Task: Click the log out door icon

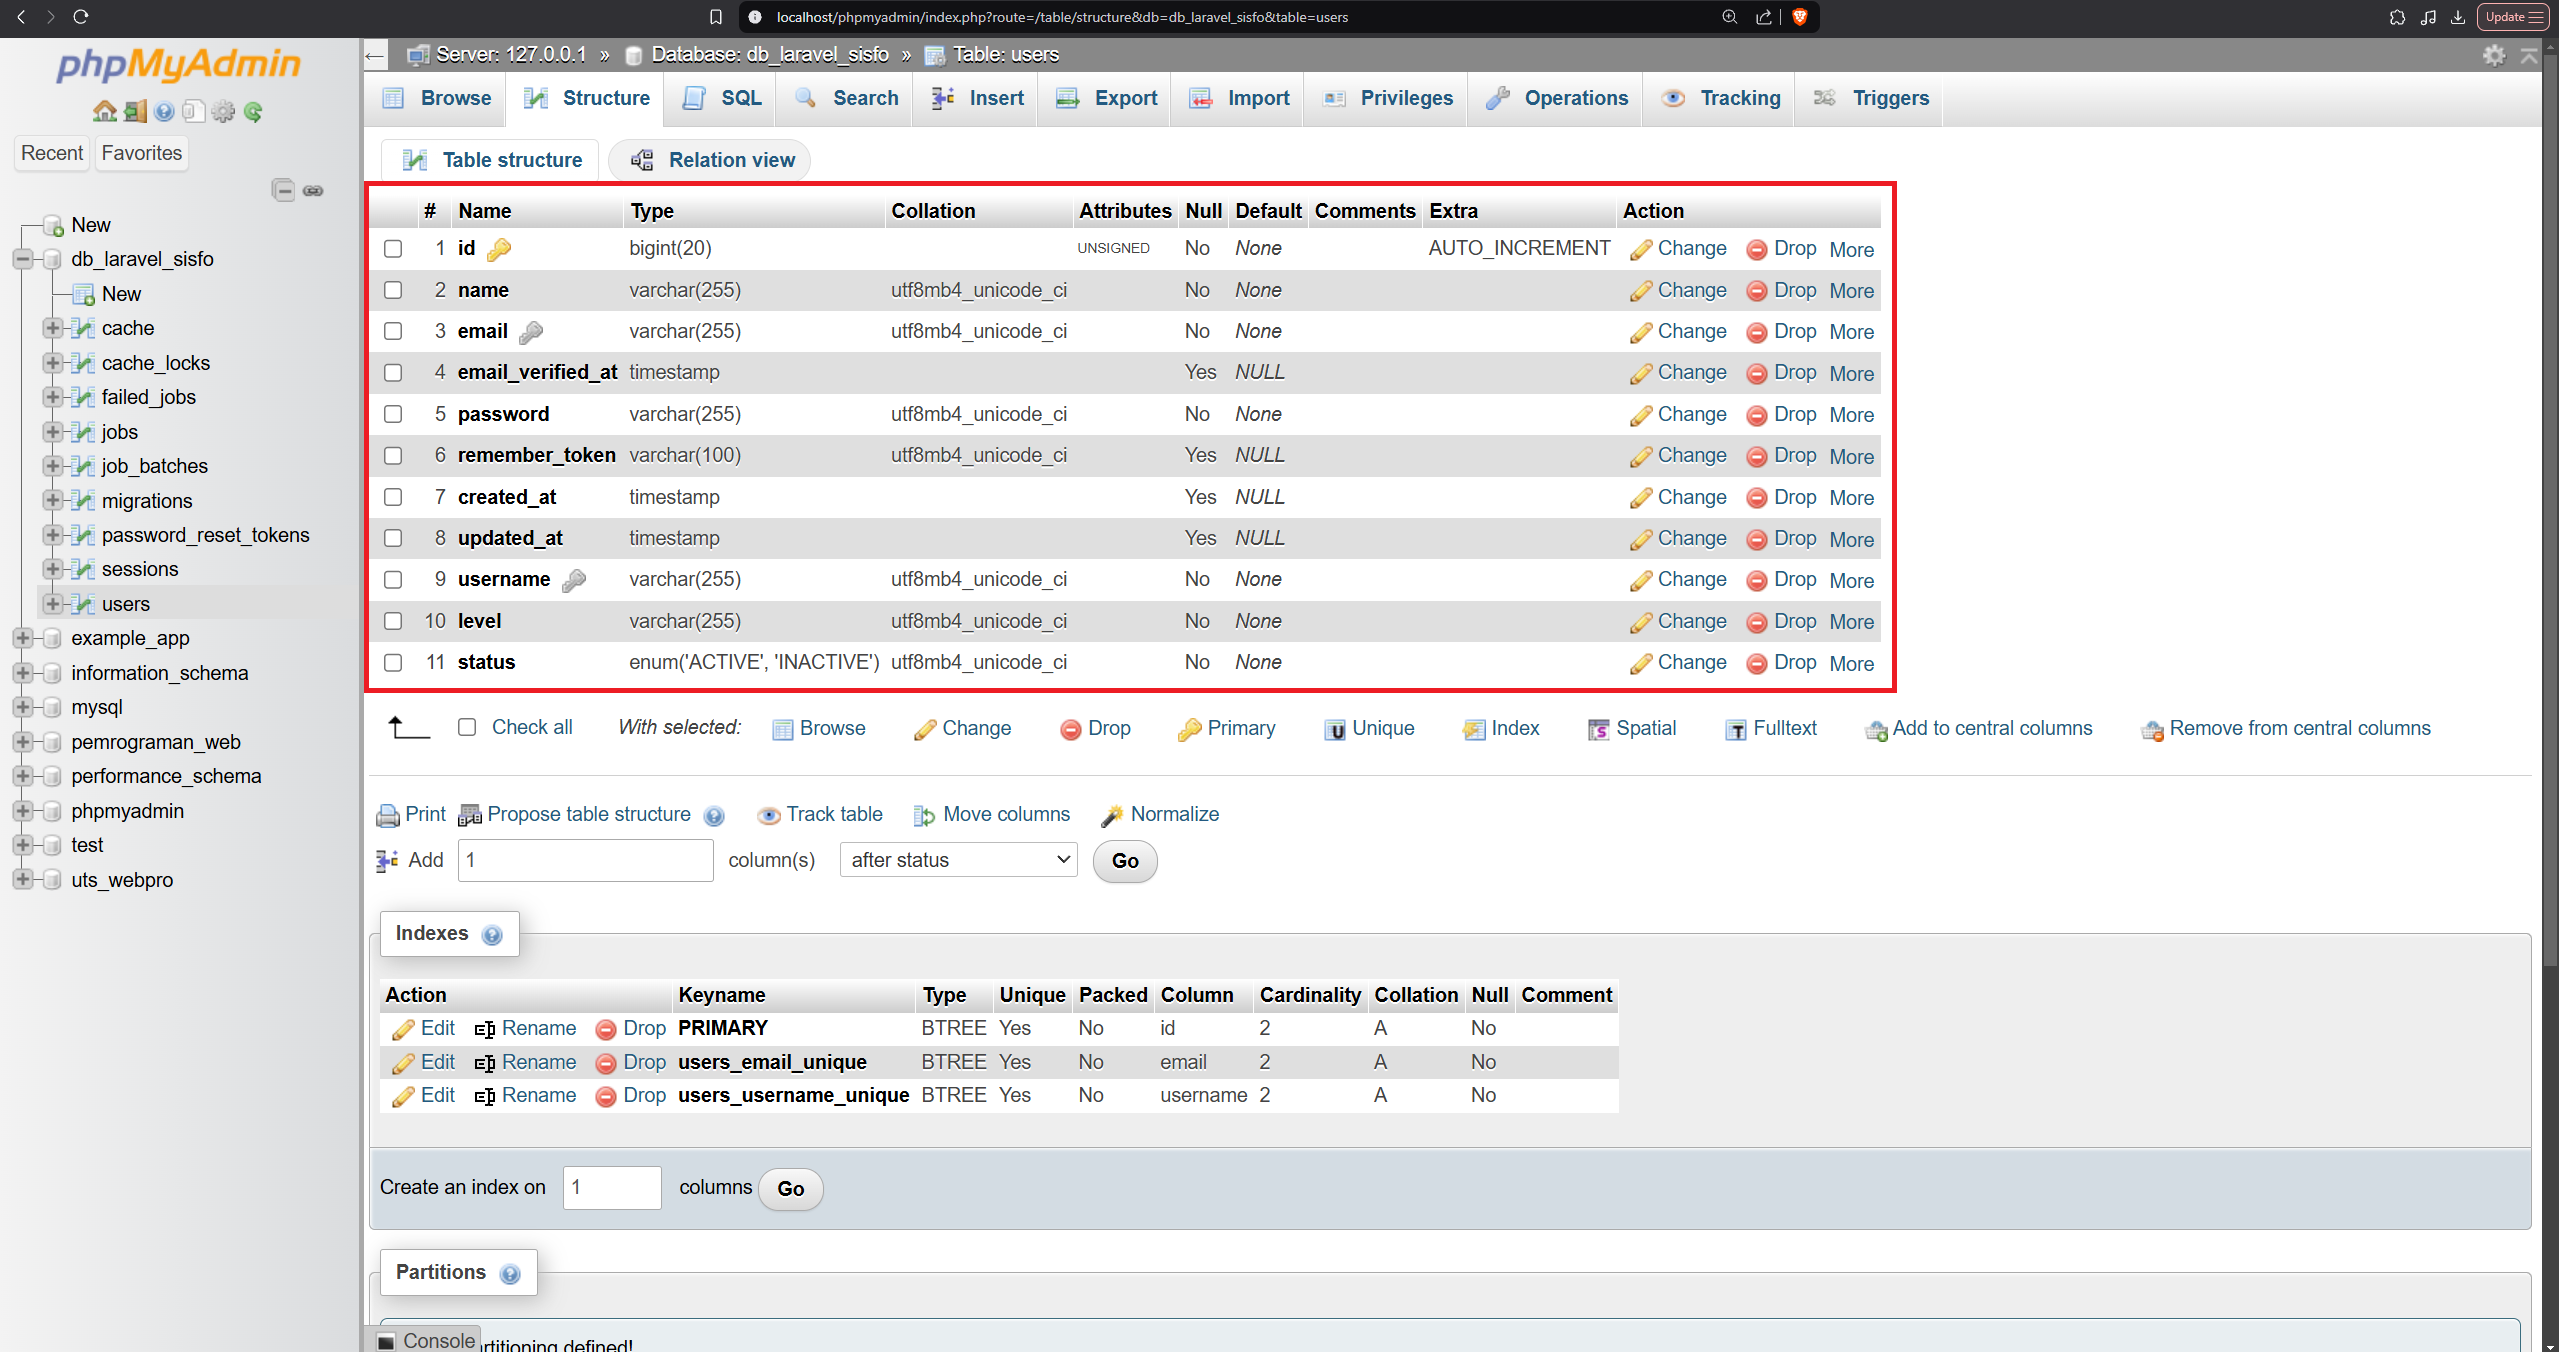Action: coord(135,112)
